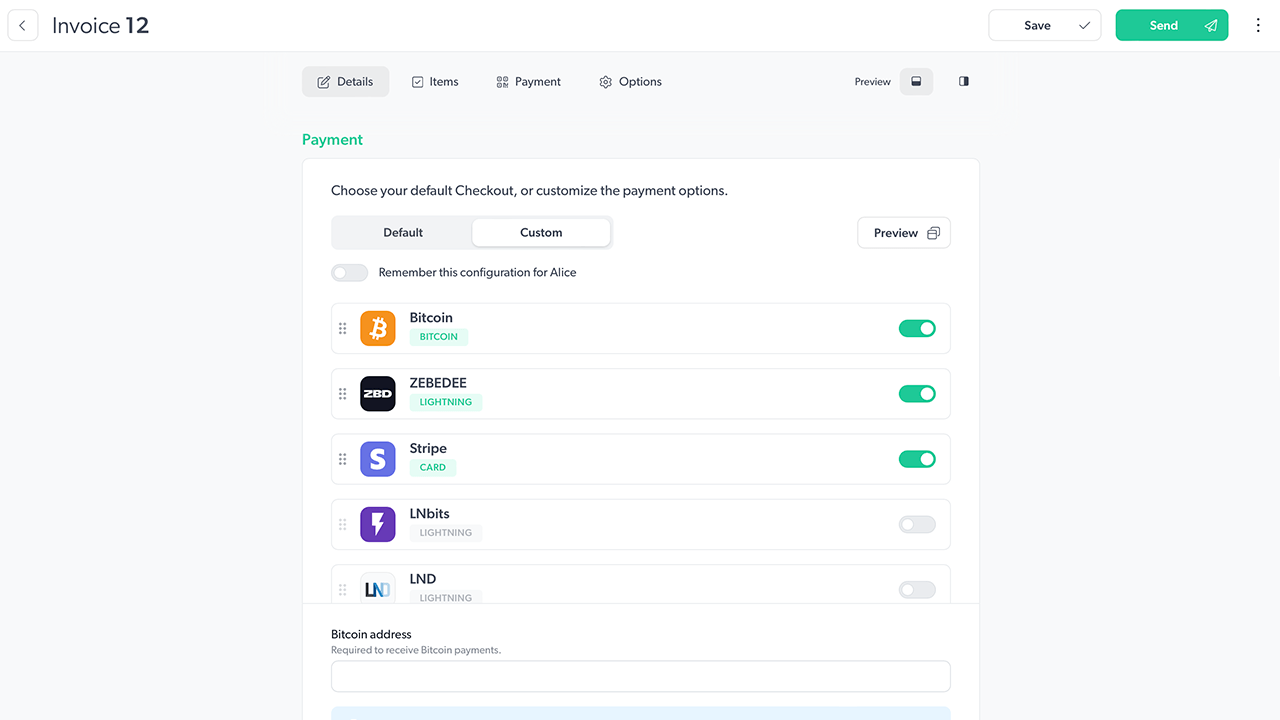Click the Payment grid icon
1280x720 pixels.
(x=502, y=81)
